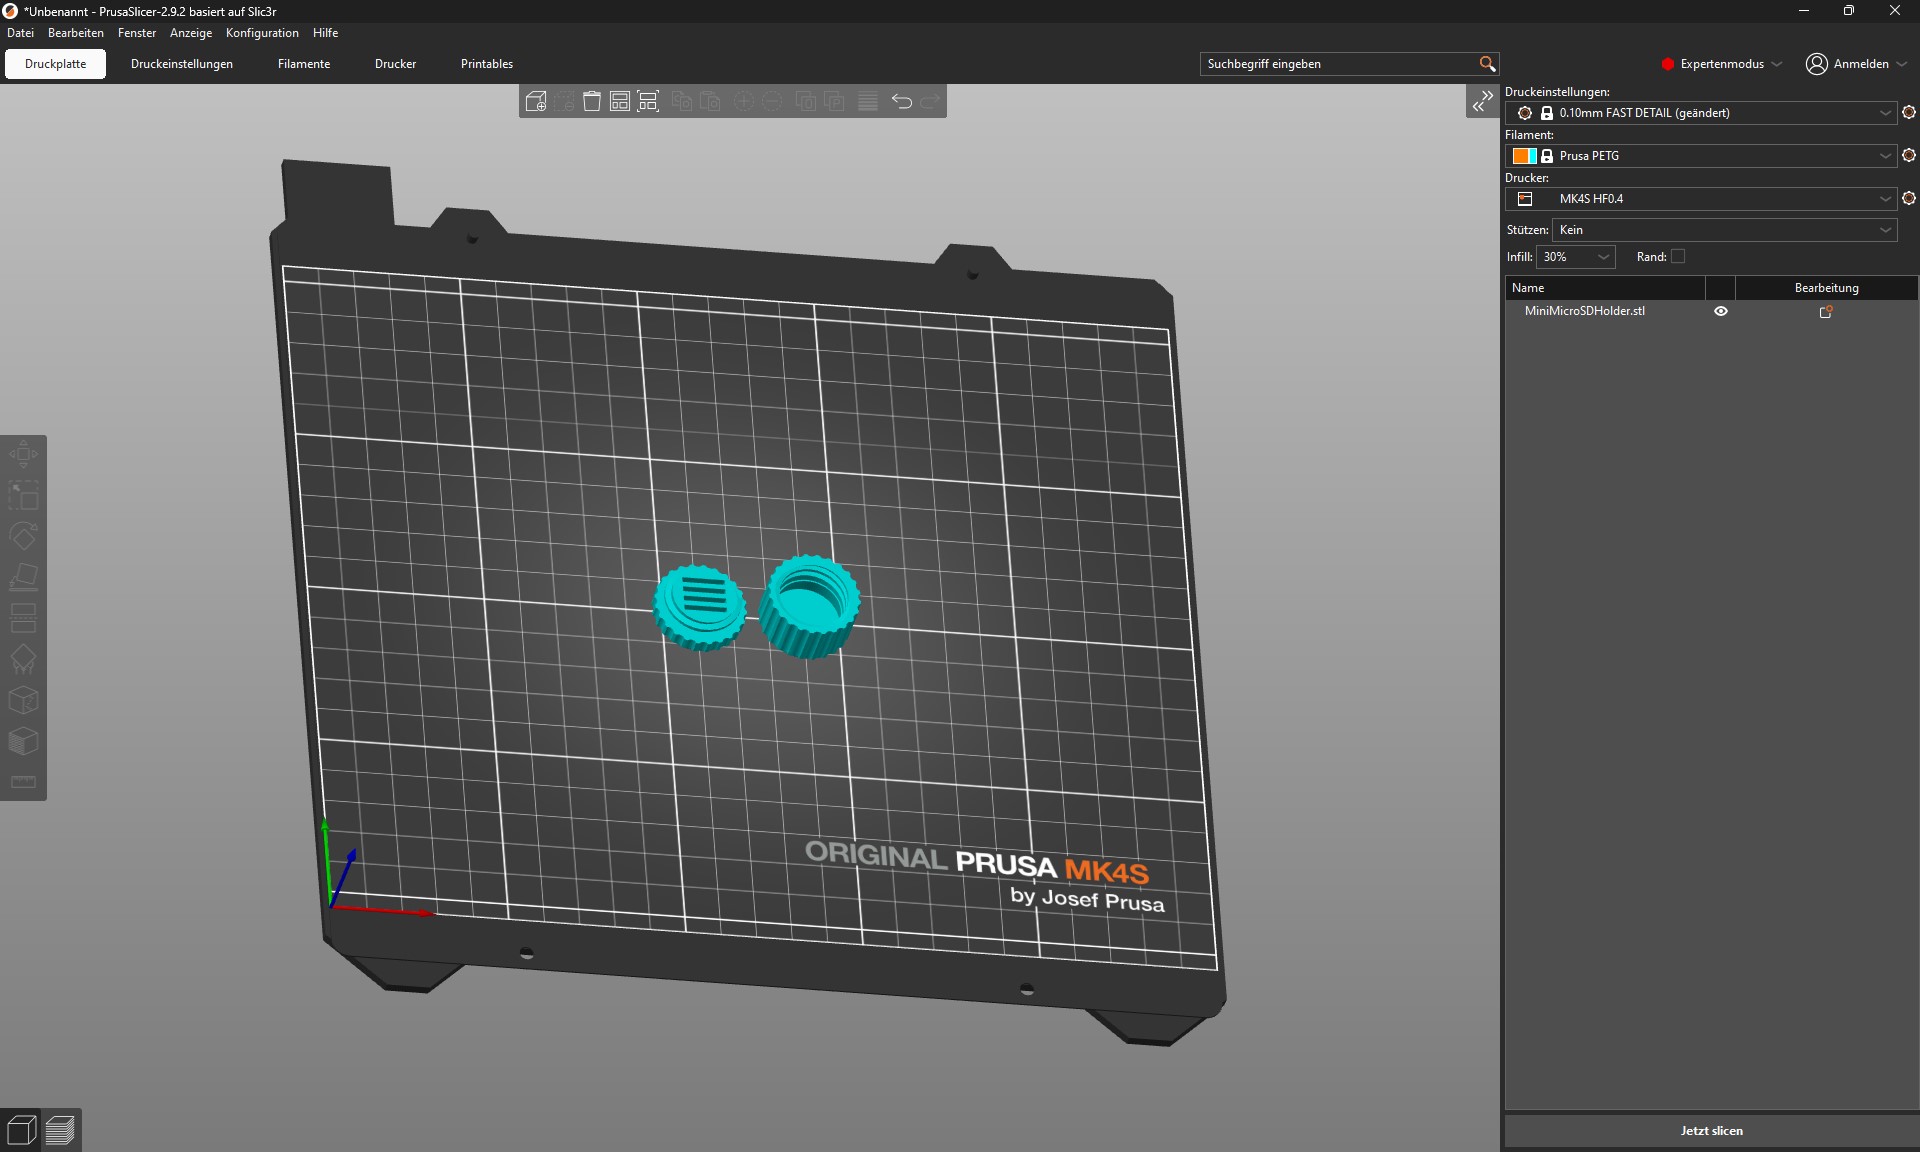Collapse the right sidebar with the arrows icon

(x=1482, y=101)
